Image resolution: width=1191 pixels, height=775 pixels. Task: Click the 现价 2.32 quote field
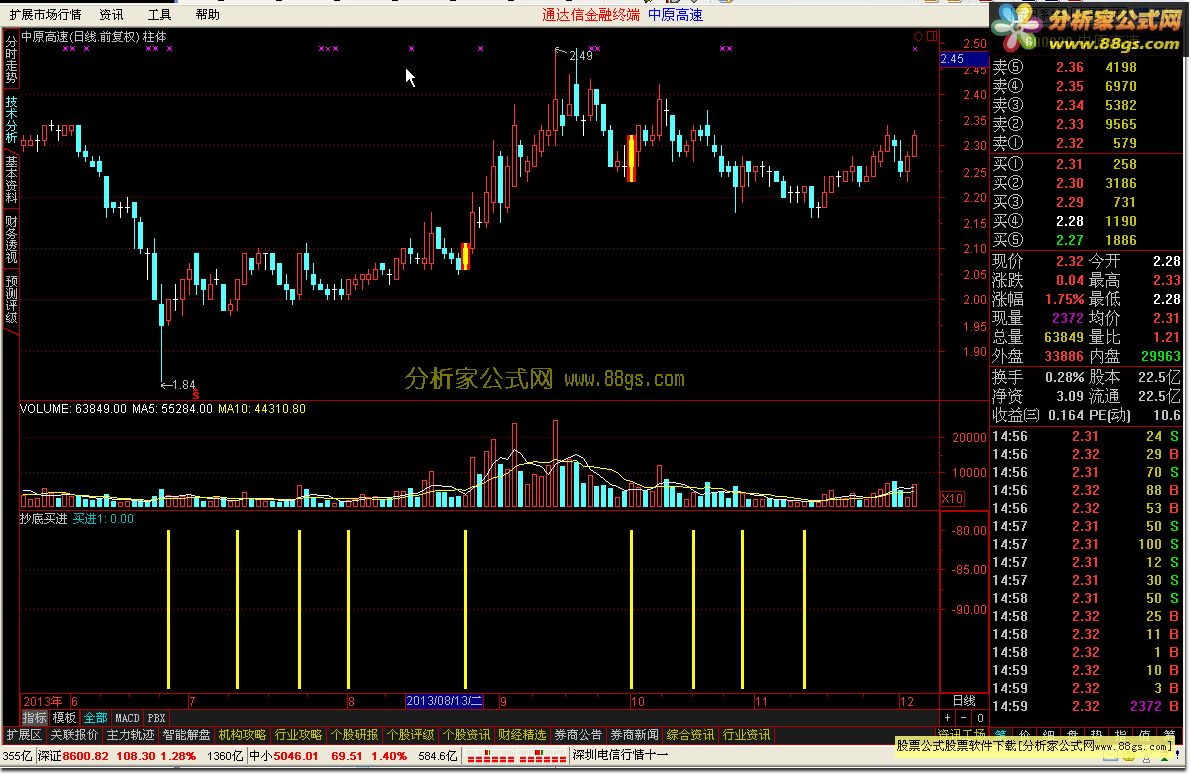1038,261
